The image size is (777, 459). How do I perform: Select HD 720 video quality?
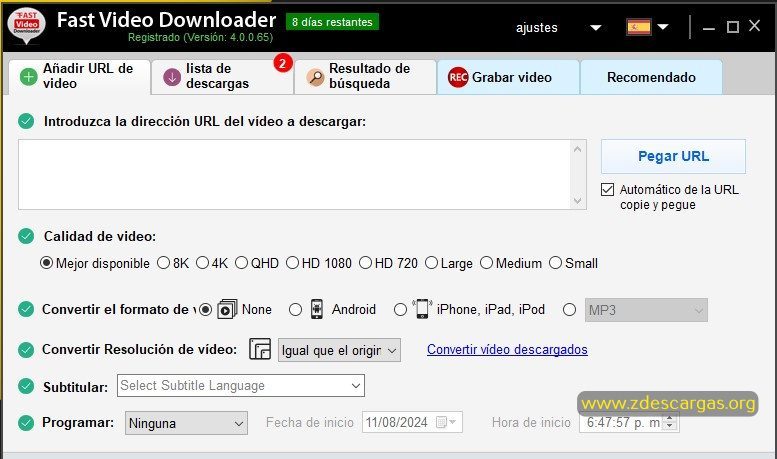pos(365,263)
